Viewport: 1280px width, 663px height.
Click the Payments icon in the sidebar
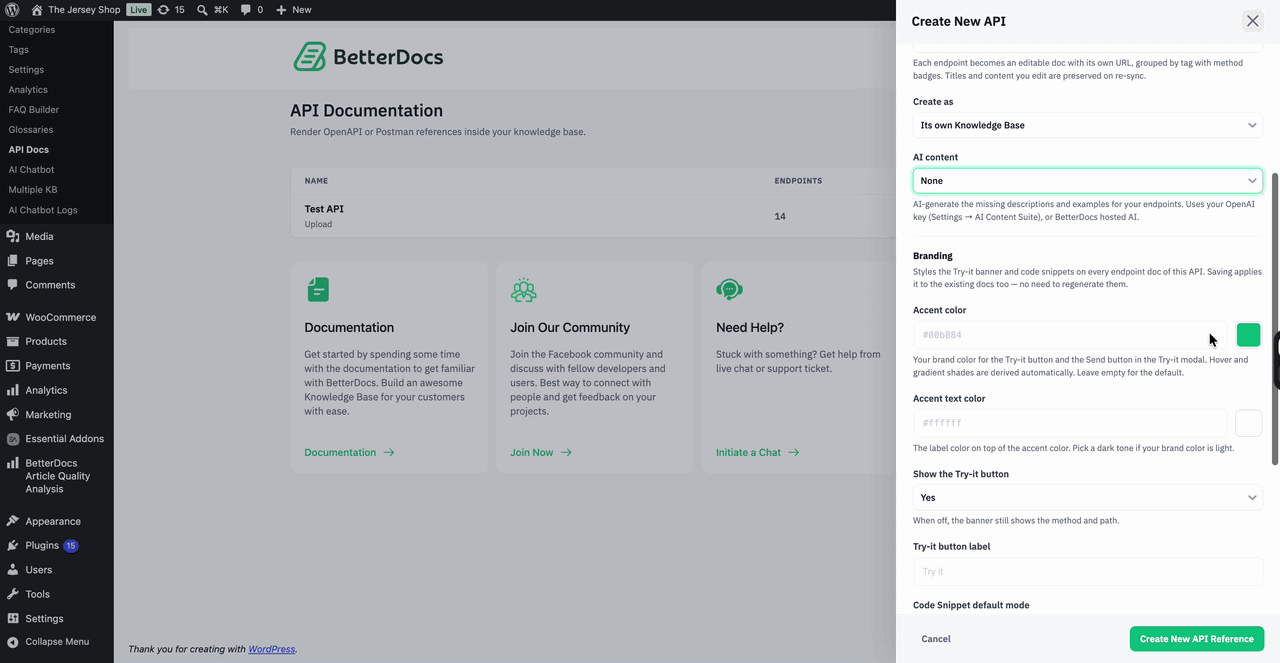[x=13, y=366]
